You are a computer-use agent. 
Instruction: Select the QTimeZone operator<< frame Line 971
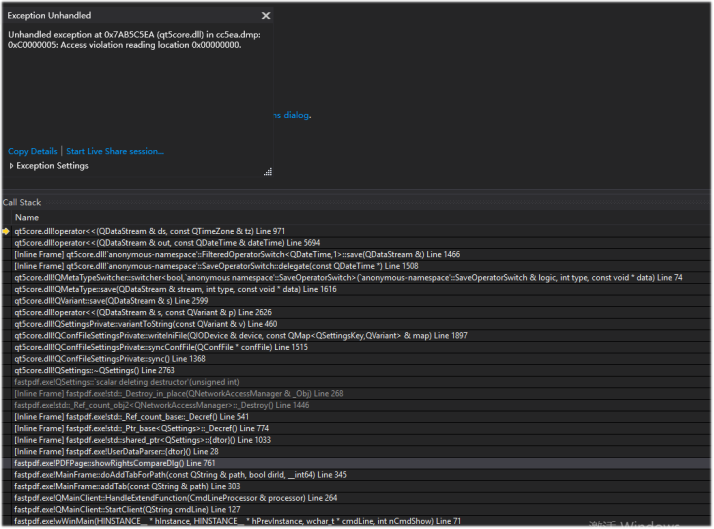coord(150,231)
